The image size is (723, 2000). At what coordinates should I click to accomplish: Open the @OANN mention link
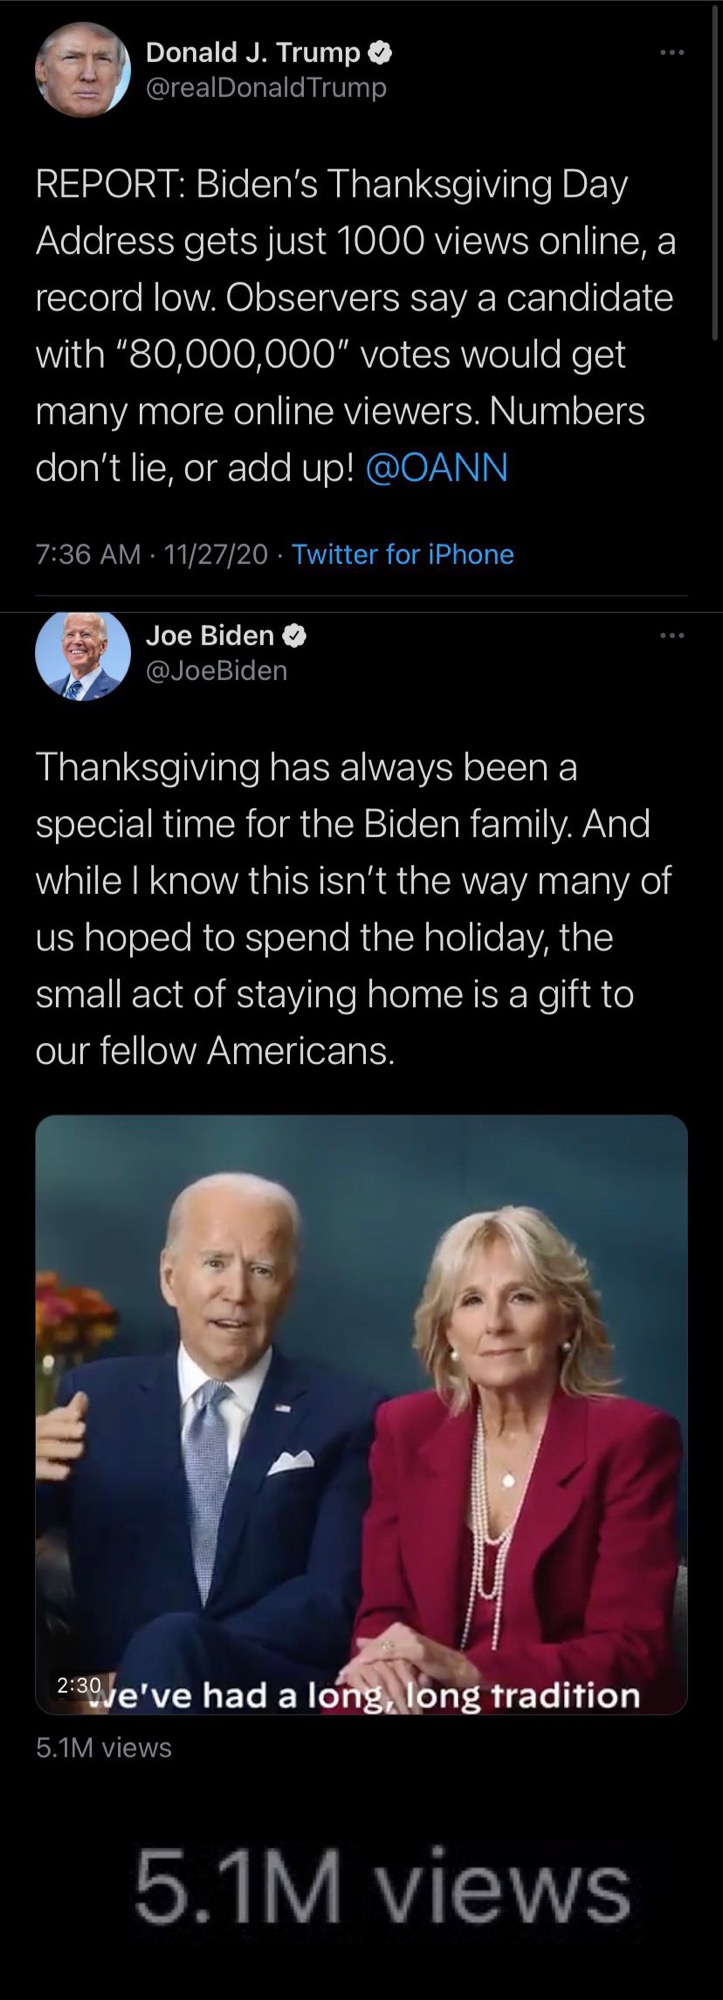pos(437,467)
